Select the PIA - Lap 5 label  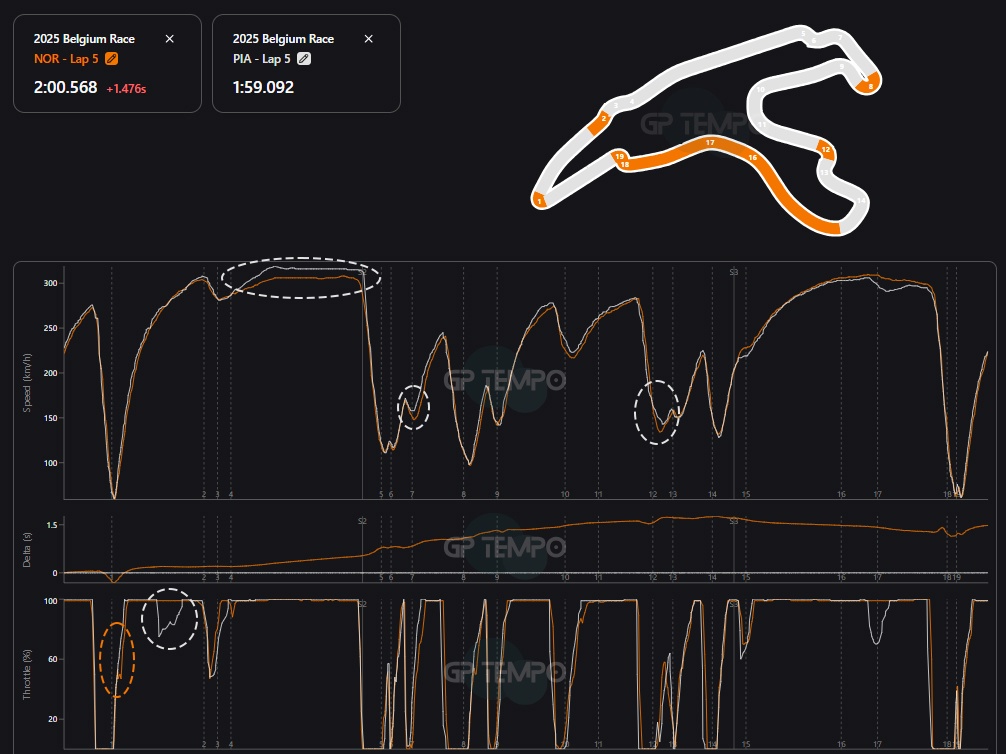[262, 59]
